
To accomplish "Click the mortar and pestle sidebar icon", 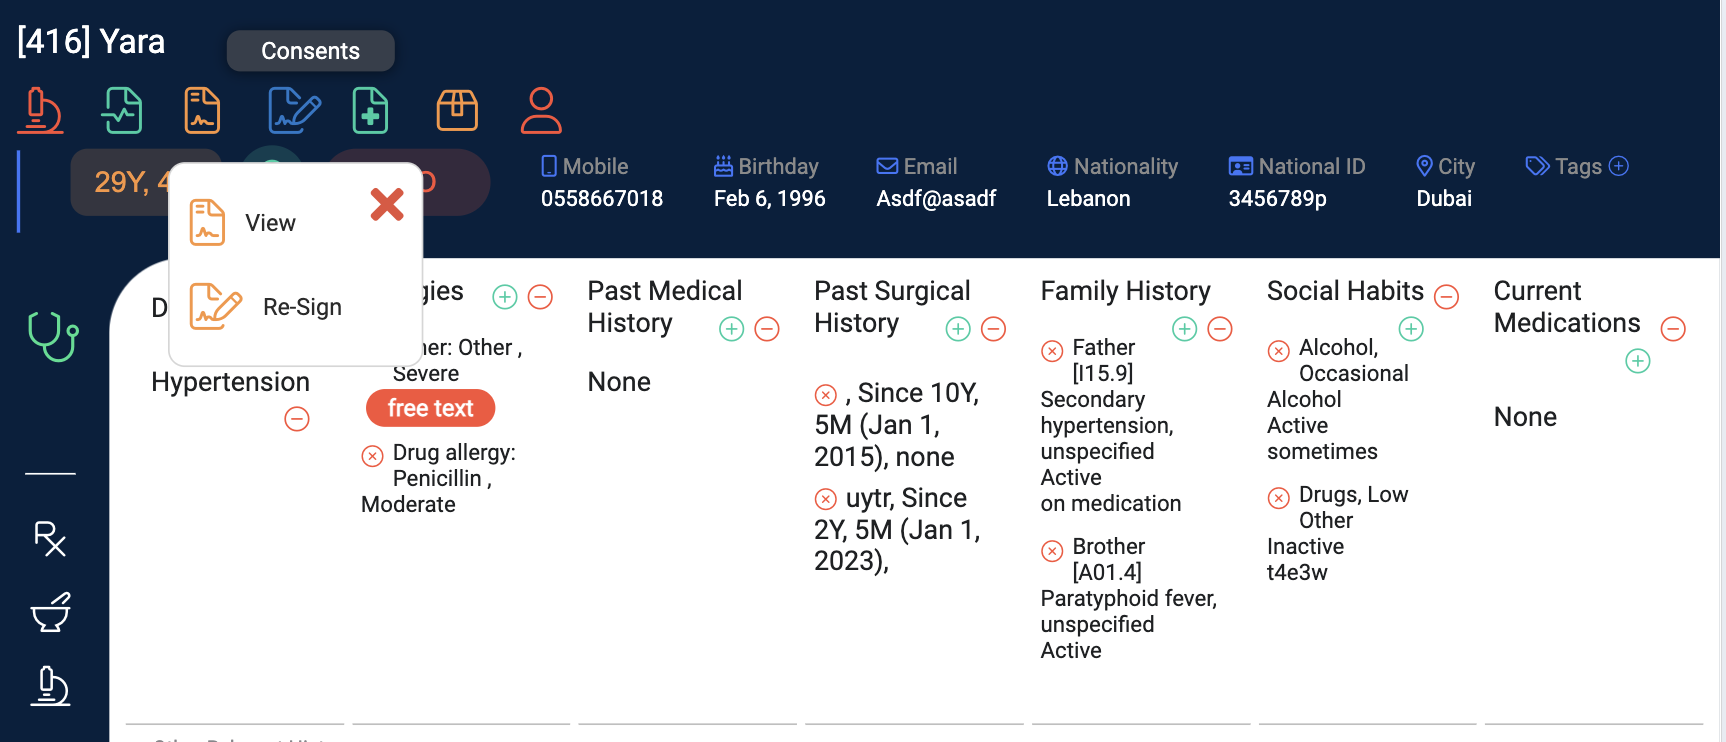I will 50,613.
